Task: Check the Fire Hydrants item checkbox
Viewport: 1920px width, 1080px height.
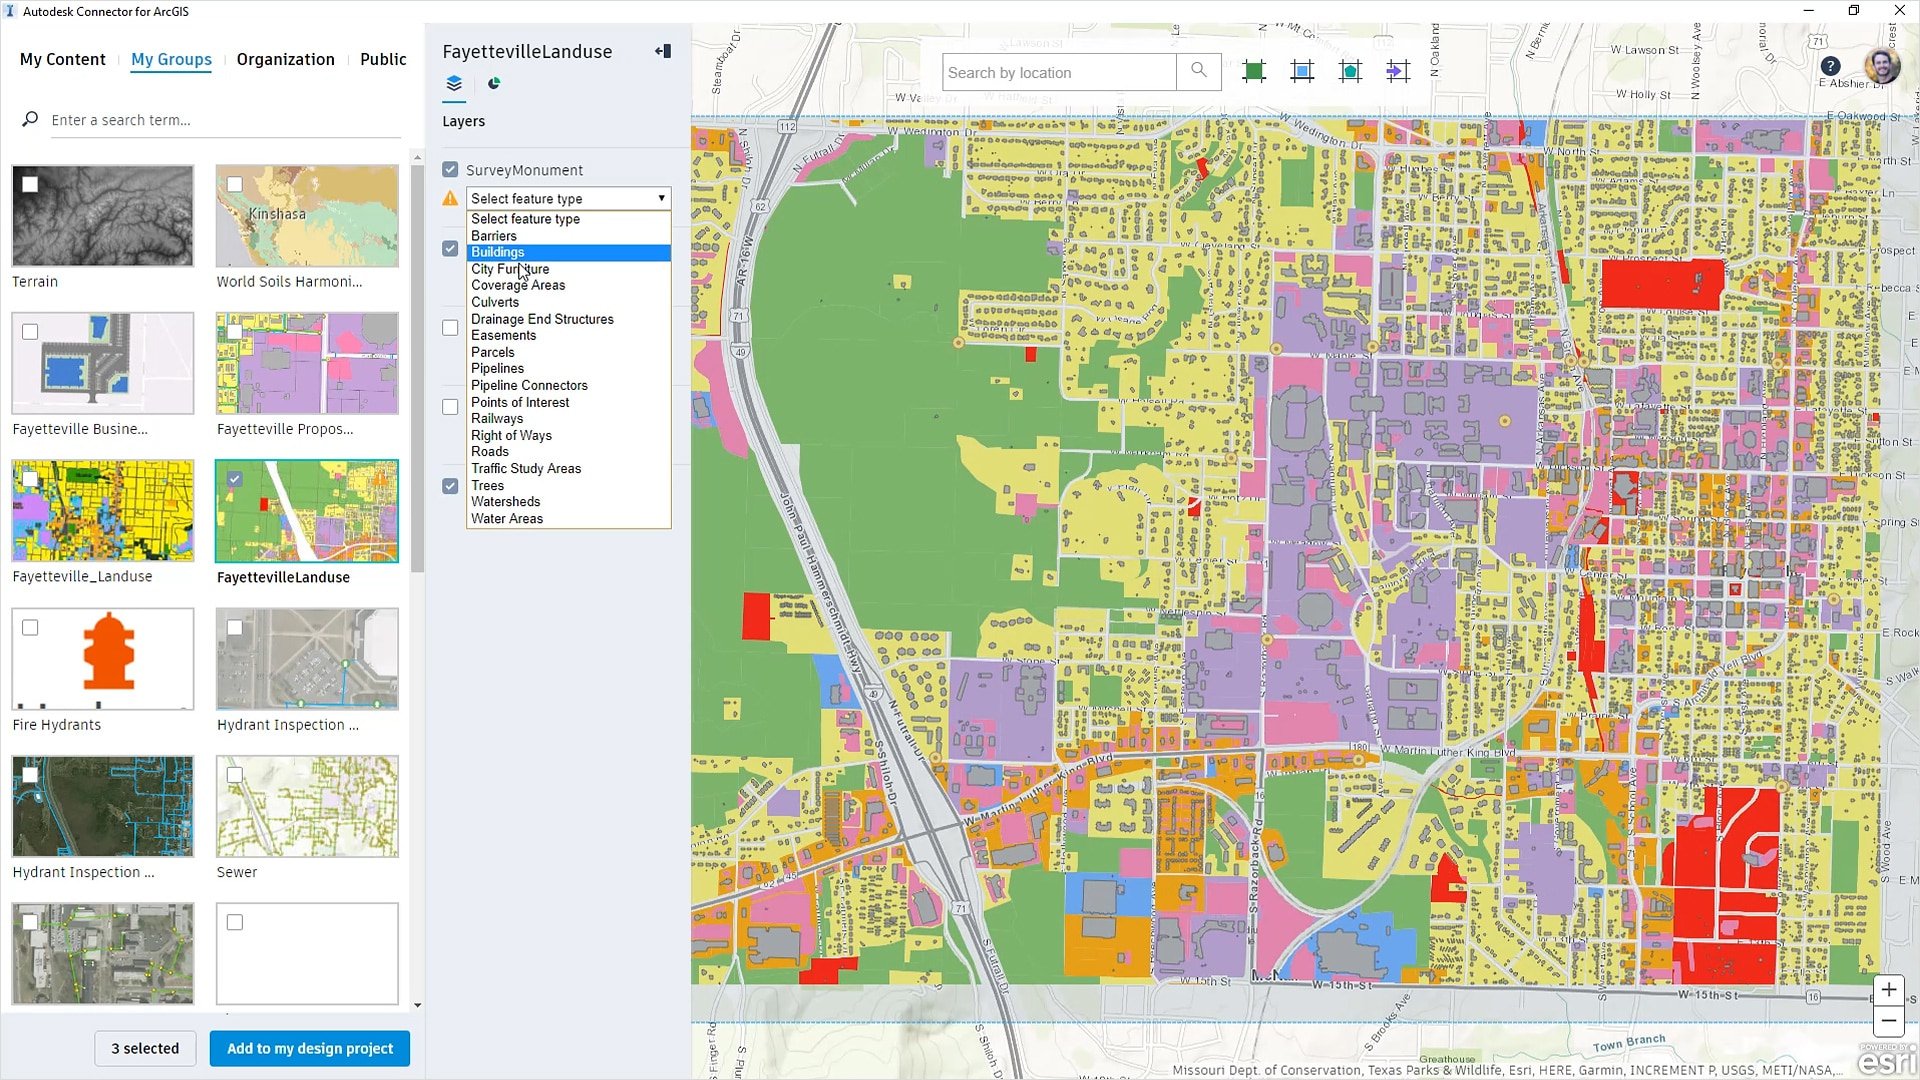Action: click(x=30, y=628)
